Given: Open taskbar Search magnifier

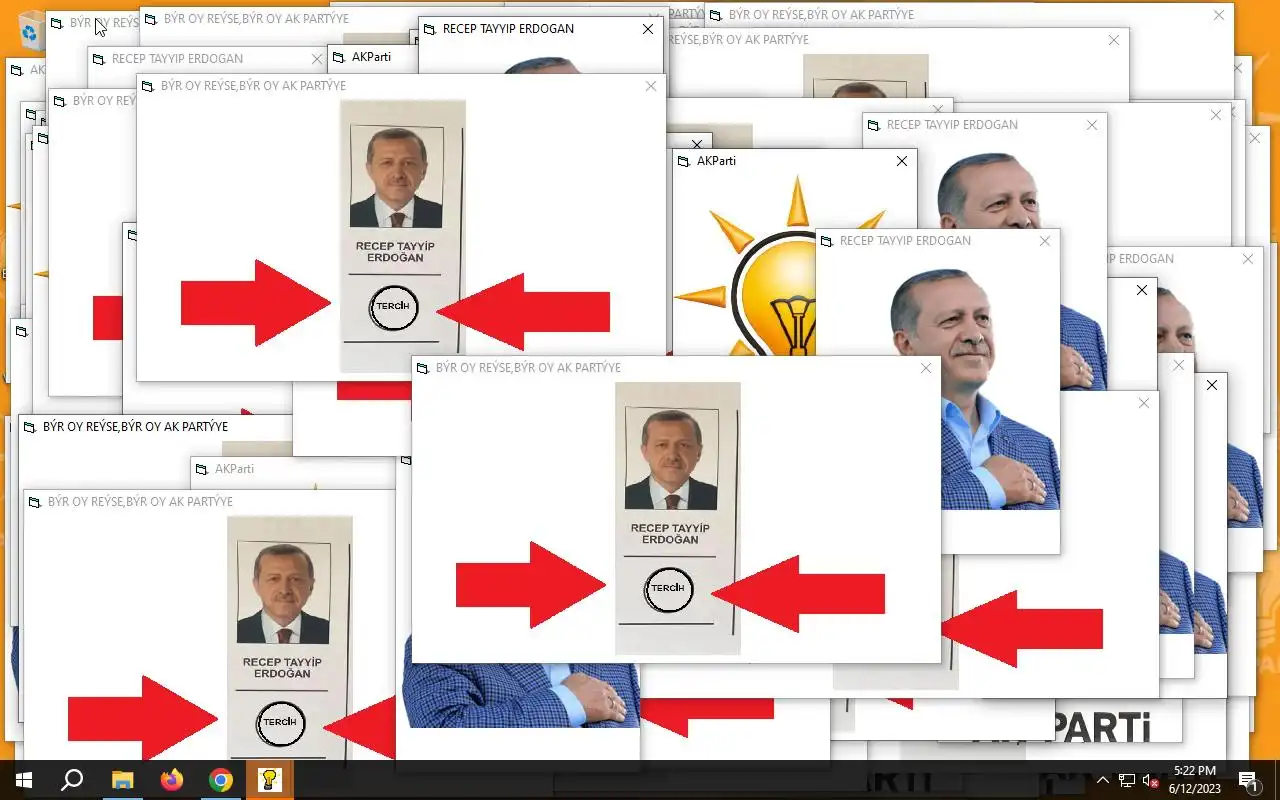Looking at the screenshot, I should 72,780.
